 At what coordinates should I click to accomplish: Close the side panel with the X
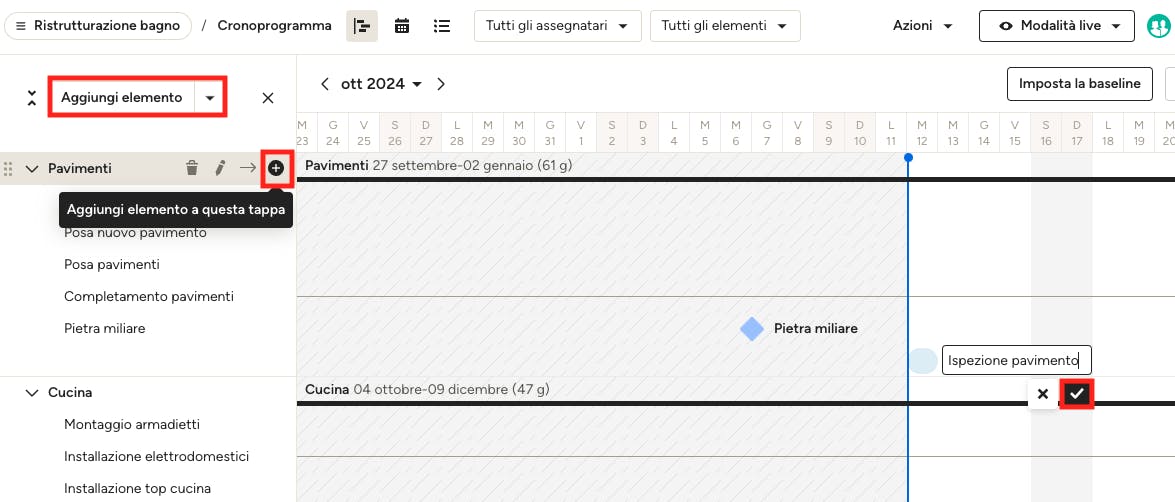[268, 98]
